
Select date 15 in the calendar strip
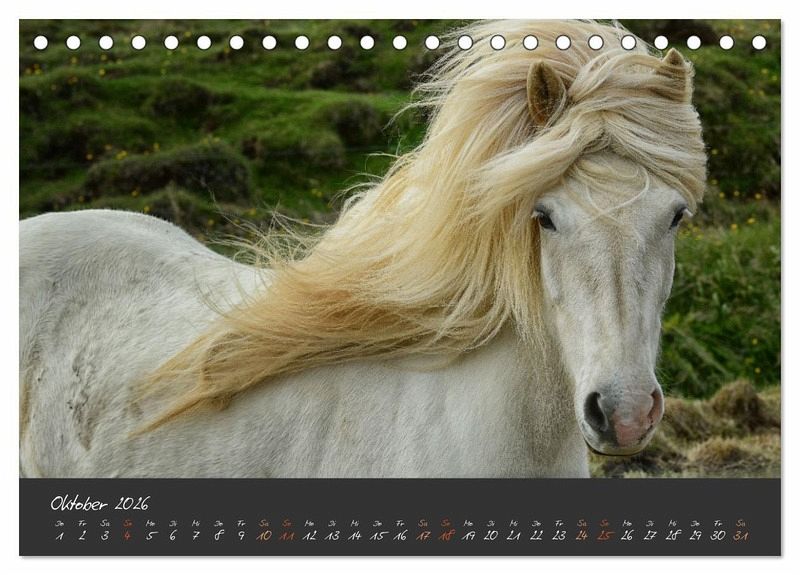click(x=377, y=535)
